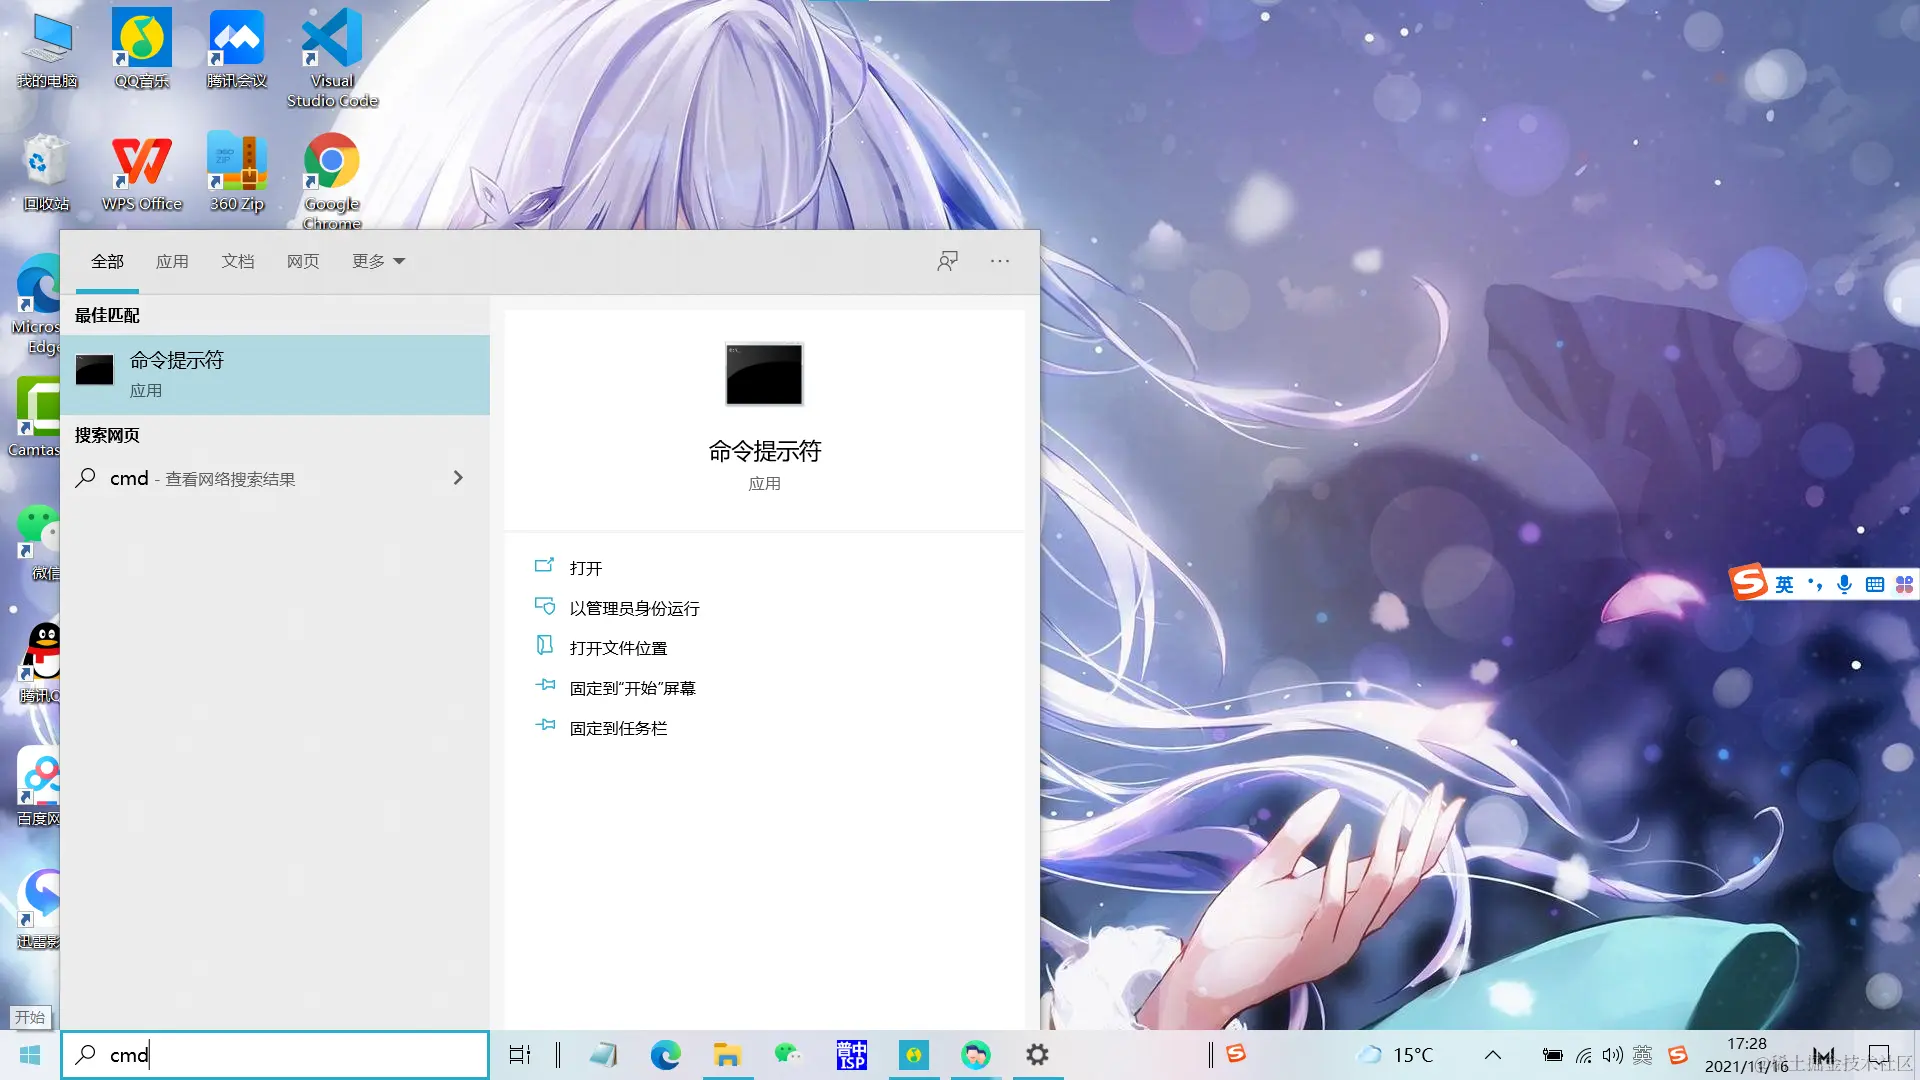
Task: Switch to the 应用 tab
Action: click(172, 261)
